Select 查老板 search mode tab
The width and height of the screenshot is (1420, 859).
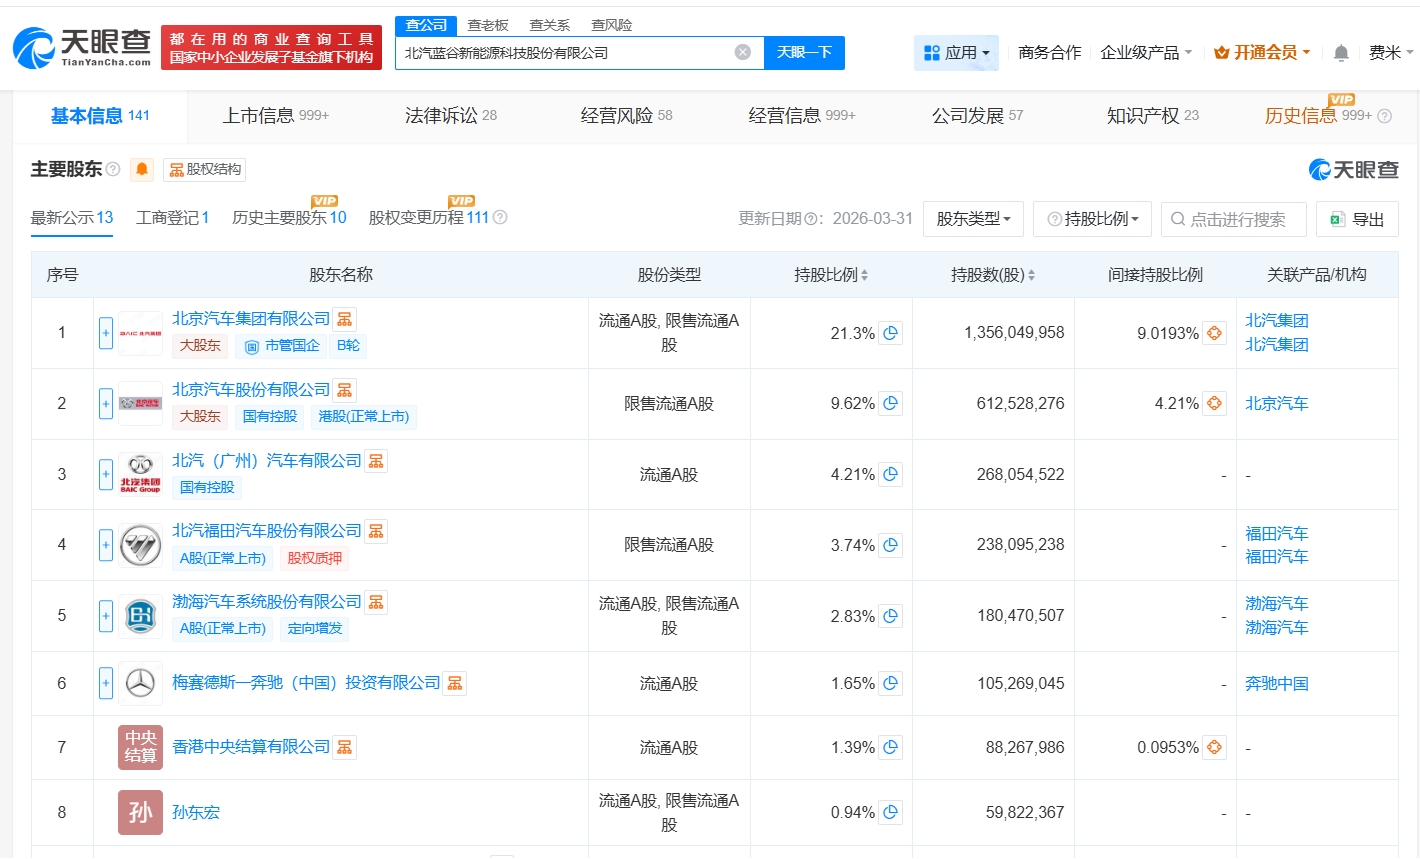tap(488, 25)
